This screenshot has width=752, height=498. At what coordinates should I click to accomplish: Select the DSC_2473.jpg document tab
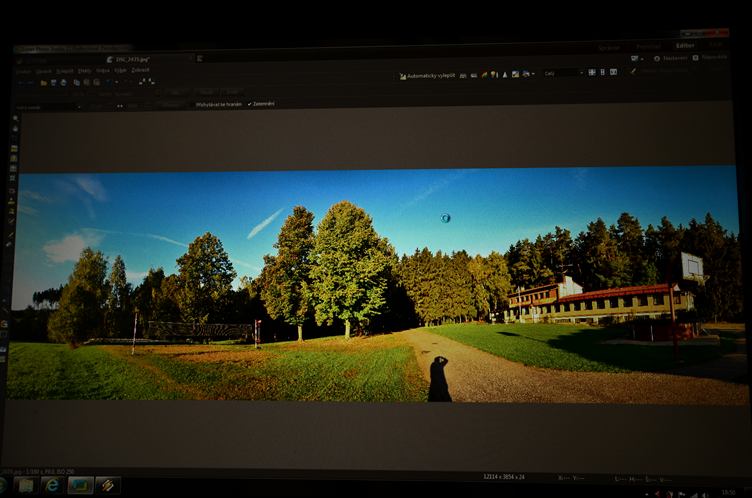129,59
